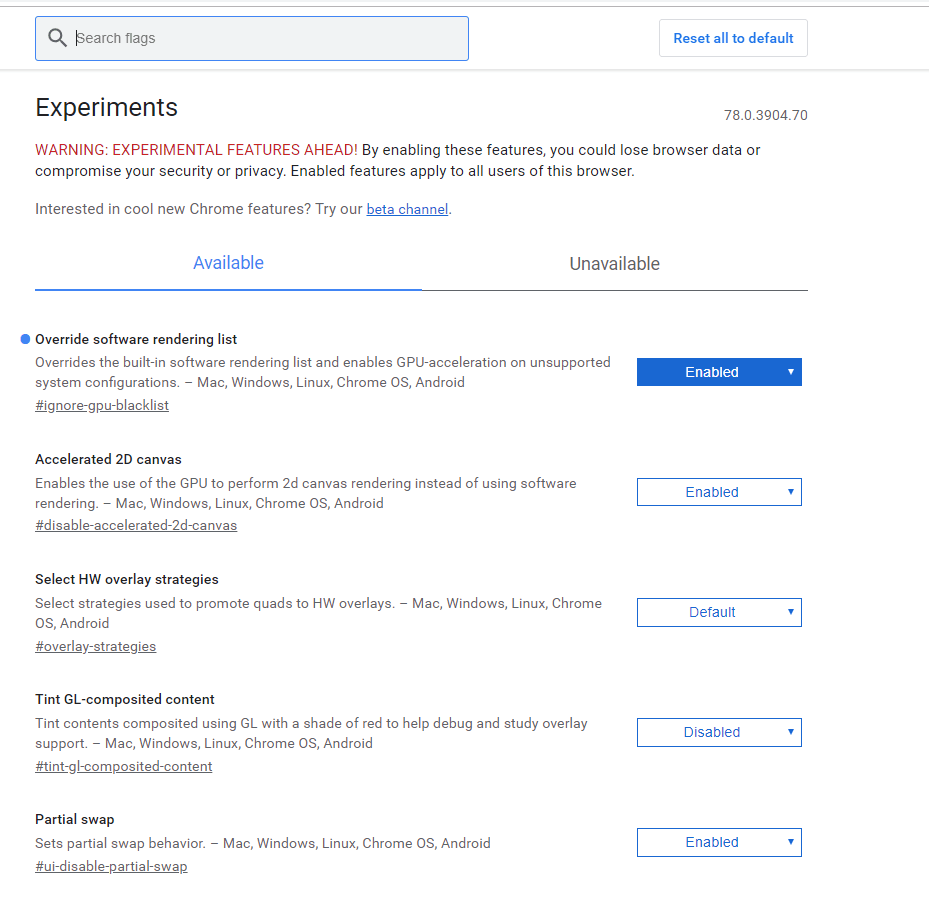Viewport: 929px width, 904px height.
Task: Open the Accelerated 2D canvas setting dropdown
Action: pyautogui.click(x=719, y=491)
